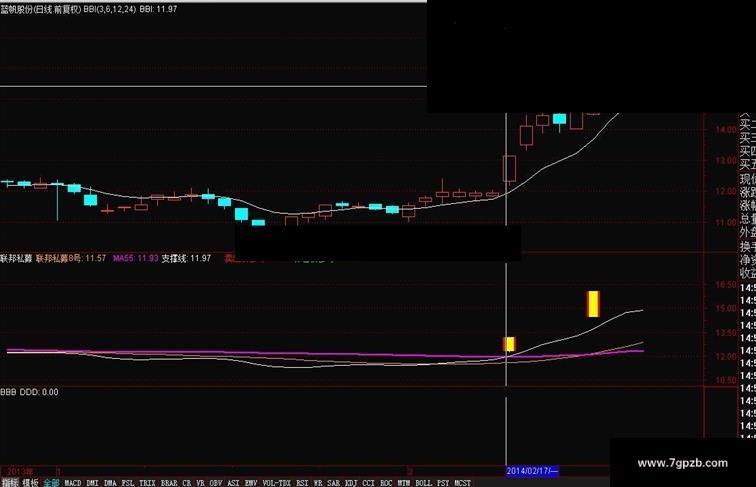Apply the CCI indicator
This screenshot has height=487, width=756.
(x=368, y=483)
